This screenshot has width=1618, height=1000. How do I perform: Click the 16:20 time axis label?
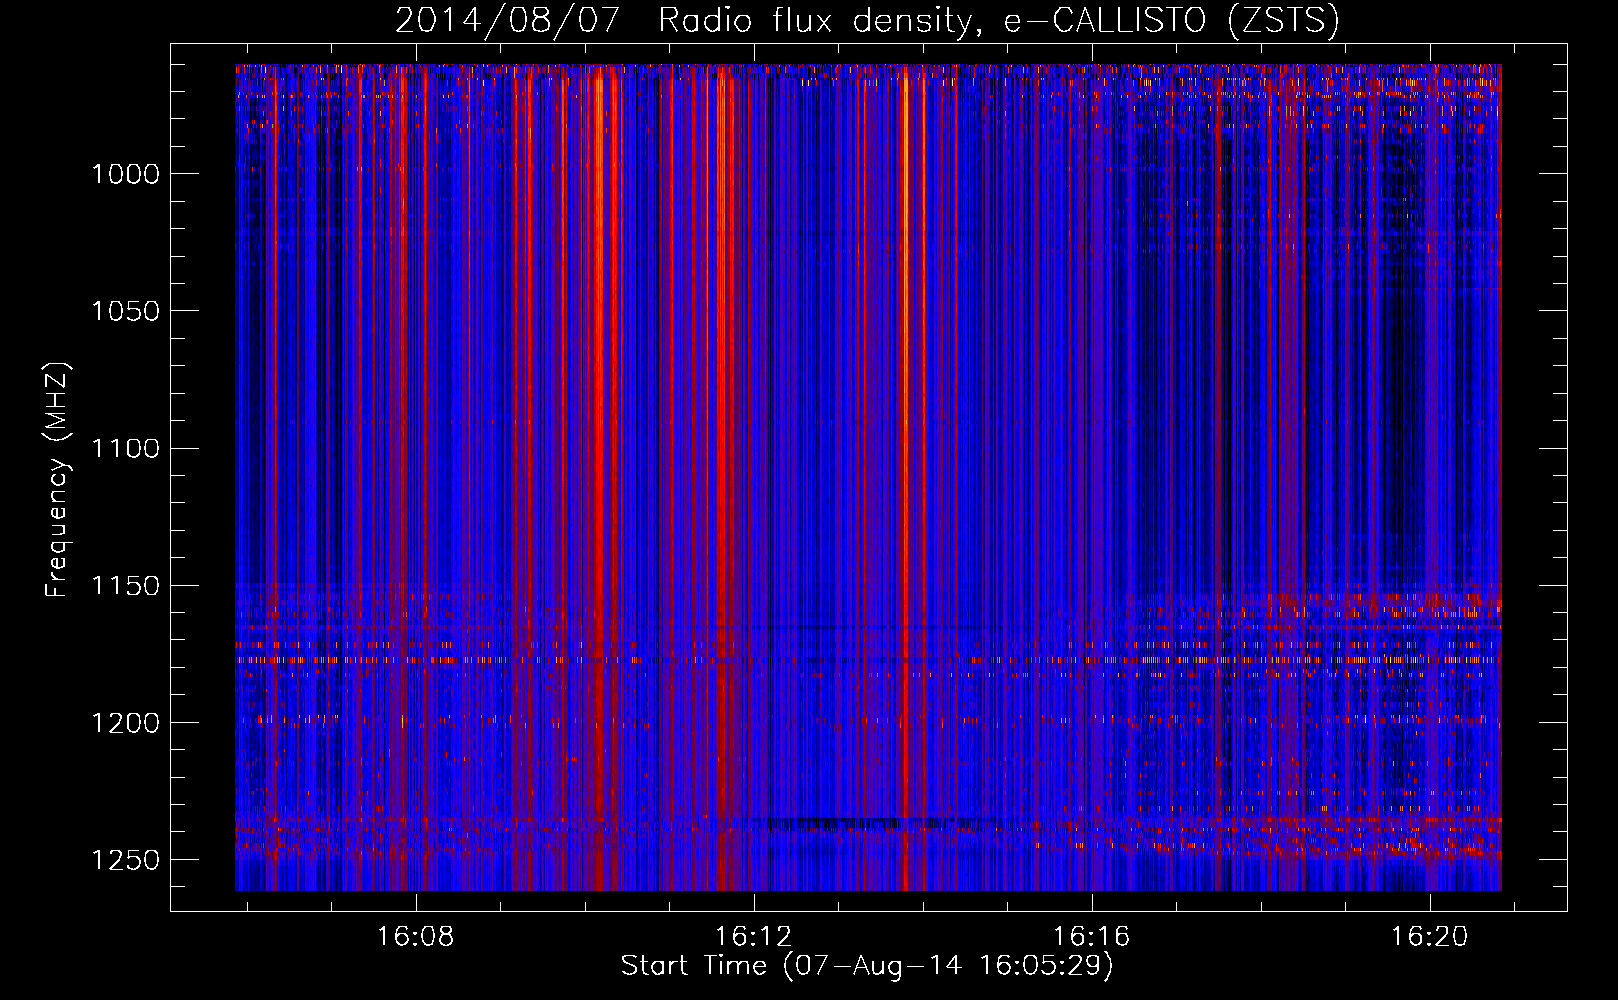[1430, 936]
